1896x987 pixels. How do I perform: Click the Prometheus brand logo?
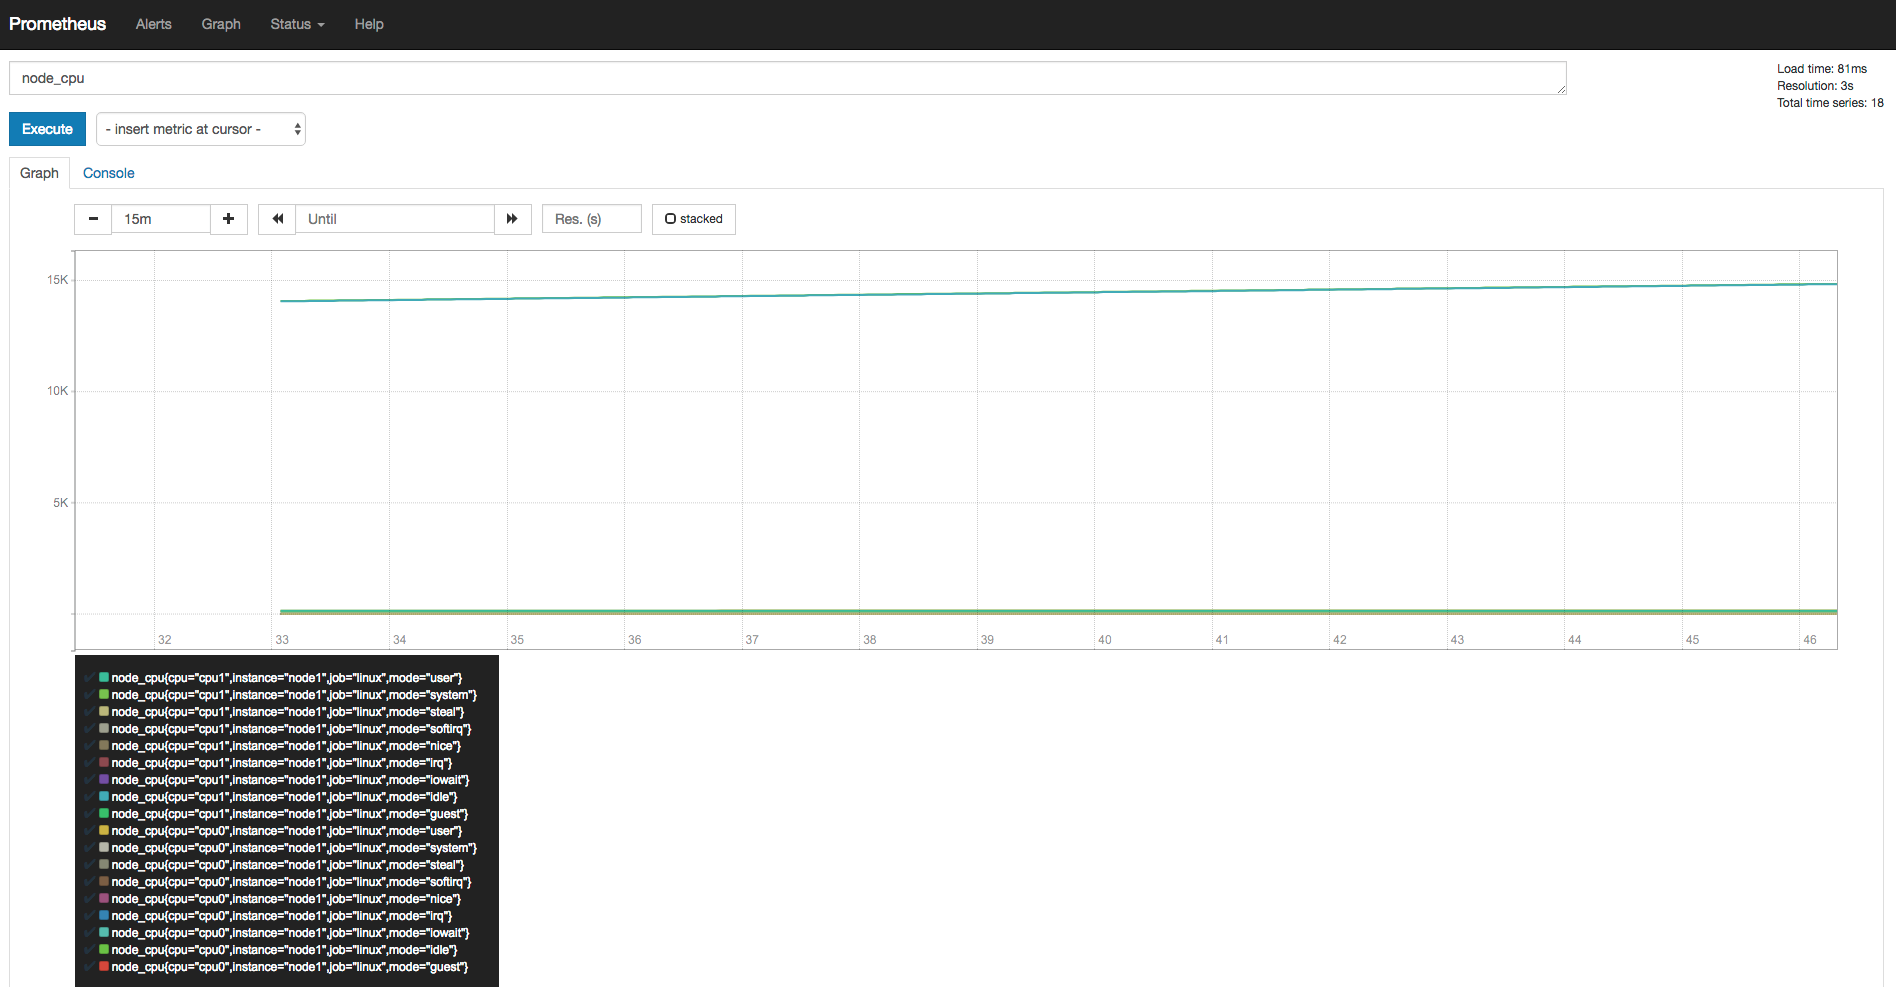[57, 24]
